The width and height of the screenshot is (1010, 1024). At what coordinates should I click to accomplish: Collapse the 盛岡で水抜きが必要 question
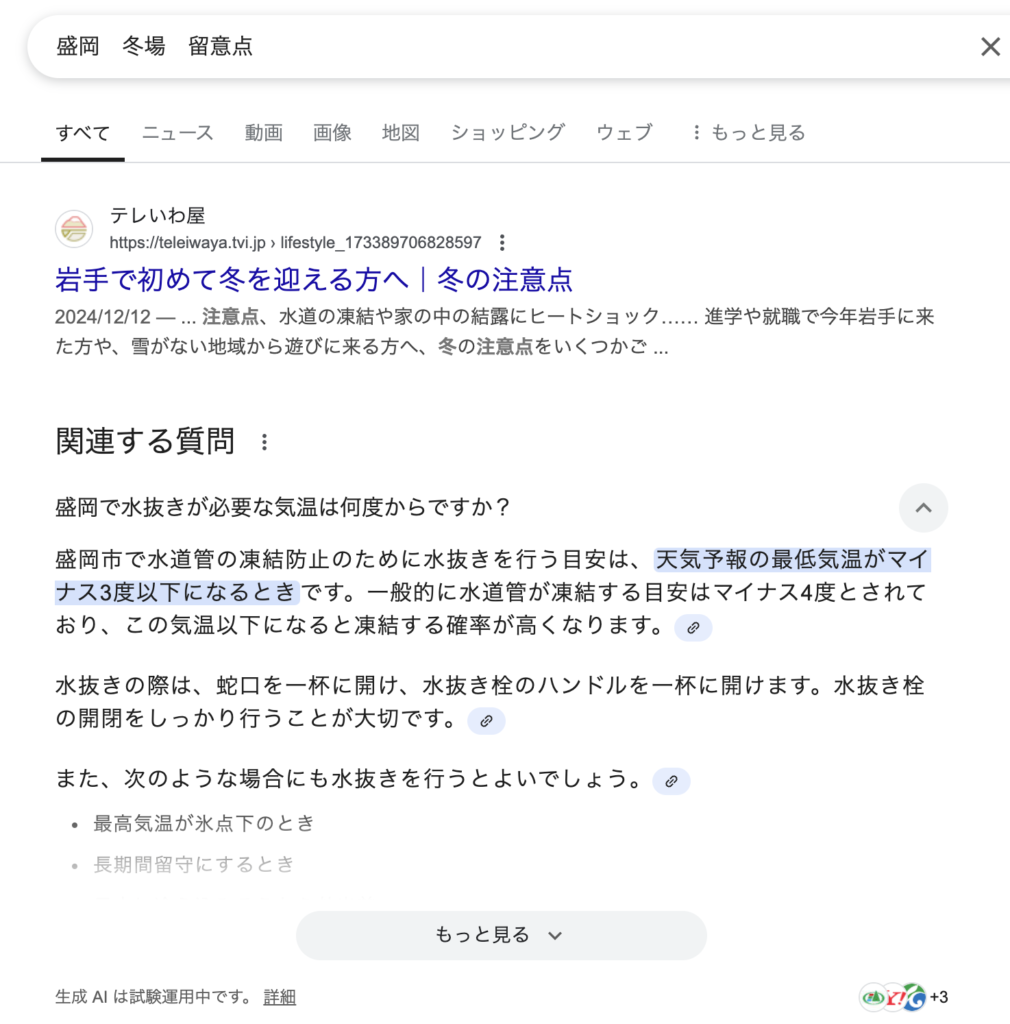[x=923, y=508]
